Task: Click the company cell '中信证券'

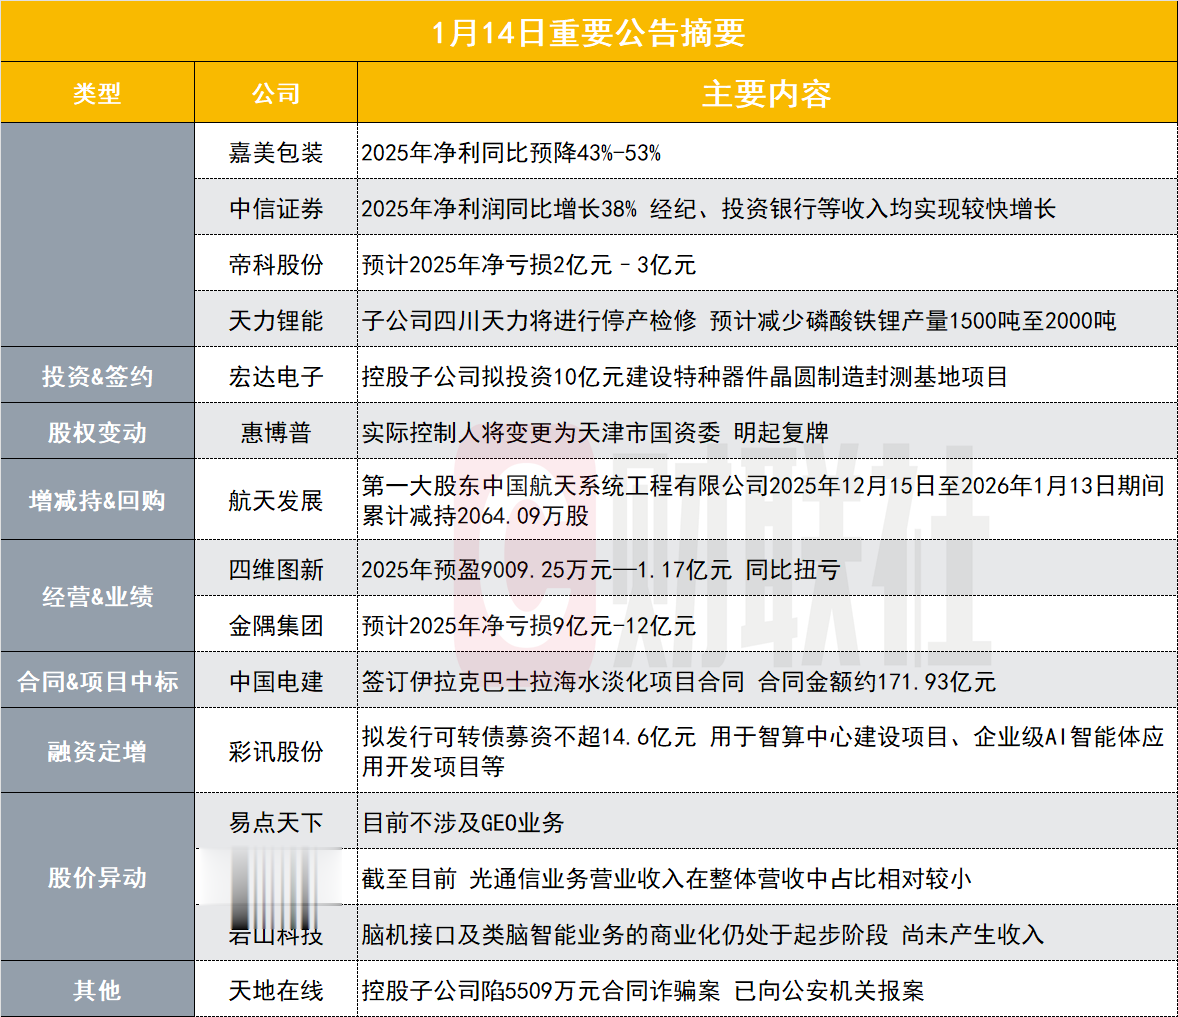Action: tap(276, 209)
